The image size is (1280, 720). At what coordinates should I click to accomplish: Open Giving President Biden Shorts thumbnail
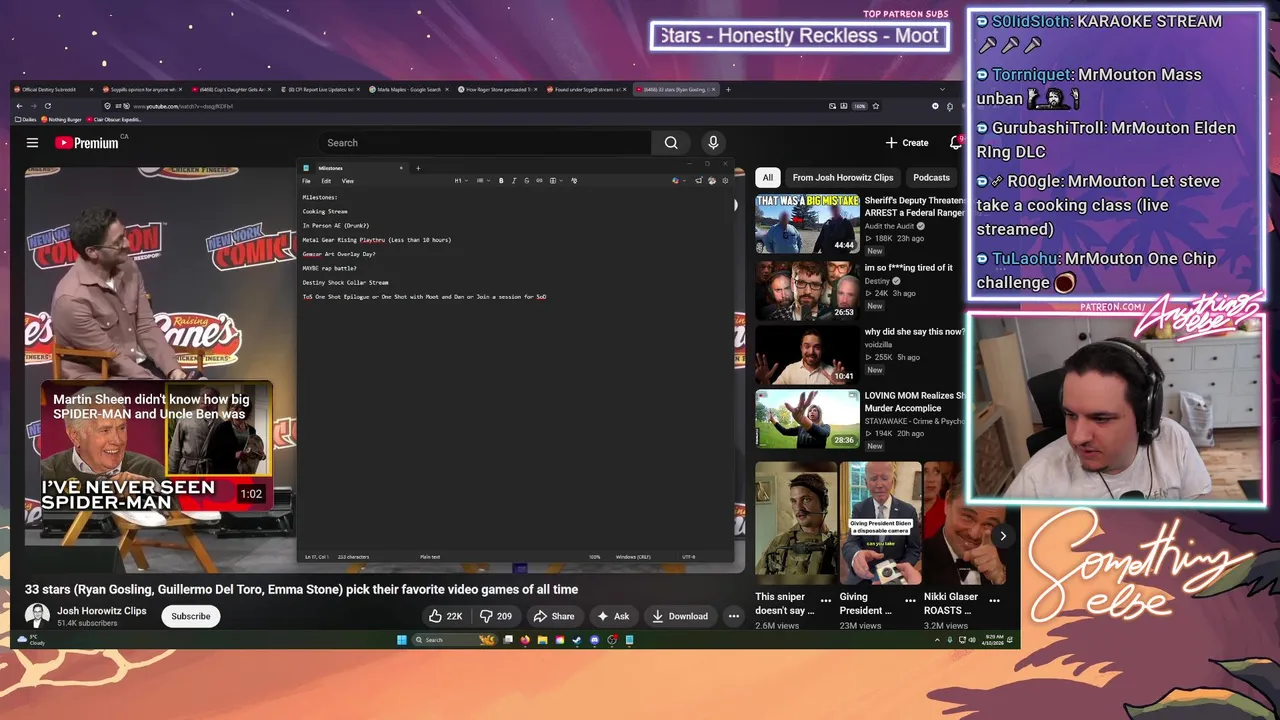(x=880, y=523)
